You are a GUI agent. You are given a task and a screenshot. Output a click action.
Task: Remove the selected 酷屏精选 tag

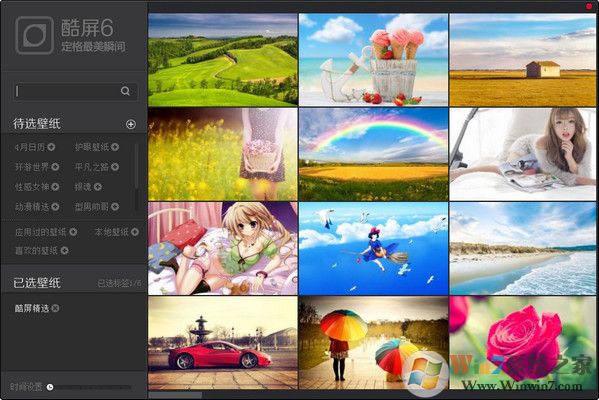[x=55, y=308]
